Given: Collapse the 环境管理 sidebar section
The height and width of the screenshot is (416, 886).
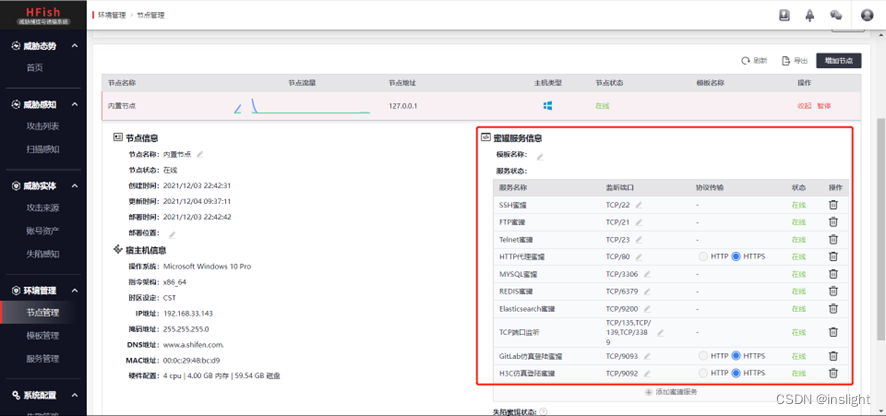Looking at the screenshot, I should click(x=75, y=291).
